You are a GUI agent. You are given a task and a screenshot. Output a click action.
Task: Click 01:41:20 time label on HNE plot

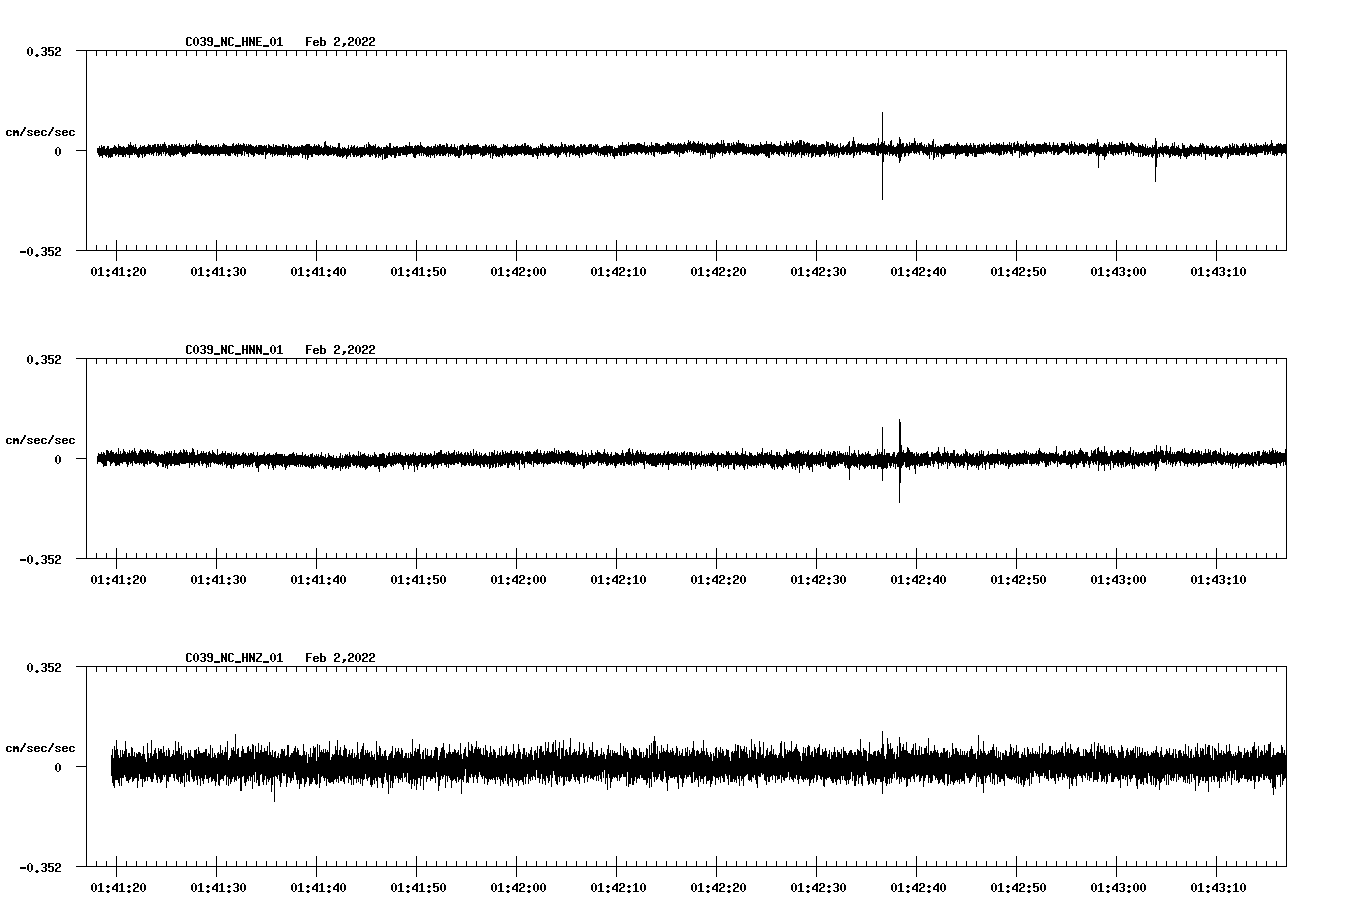pyautogui.click(x=118, y=272)
